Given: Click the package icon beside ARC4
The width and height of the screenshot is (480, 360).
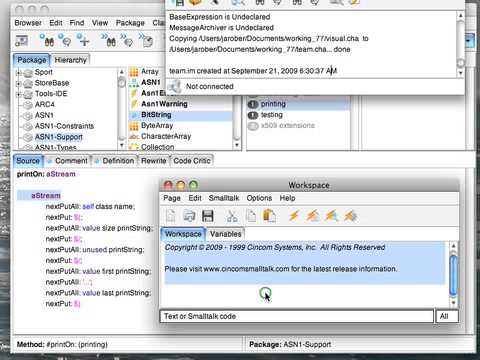Looking at the screenshot, I should point(28,105).
